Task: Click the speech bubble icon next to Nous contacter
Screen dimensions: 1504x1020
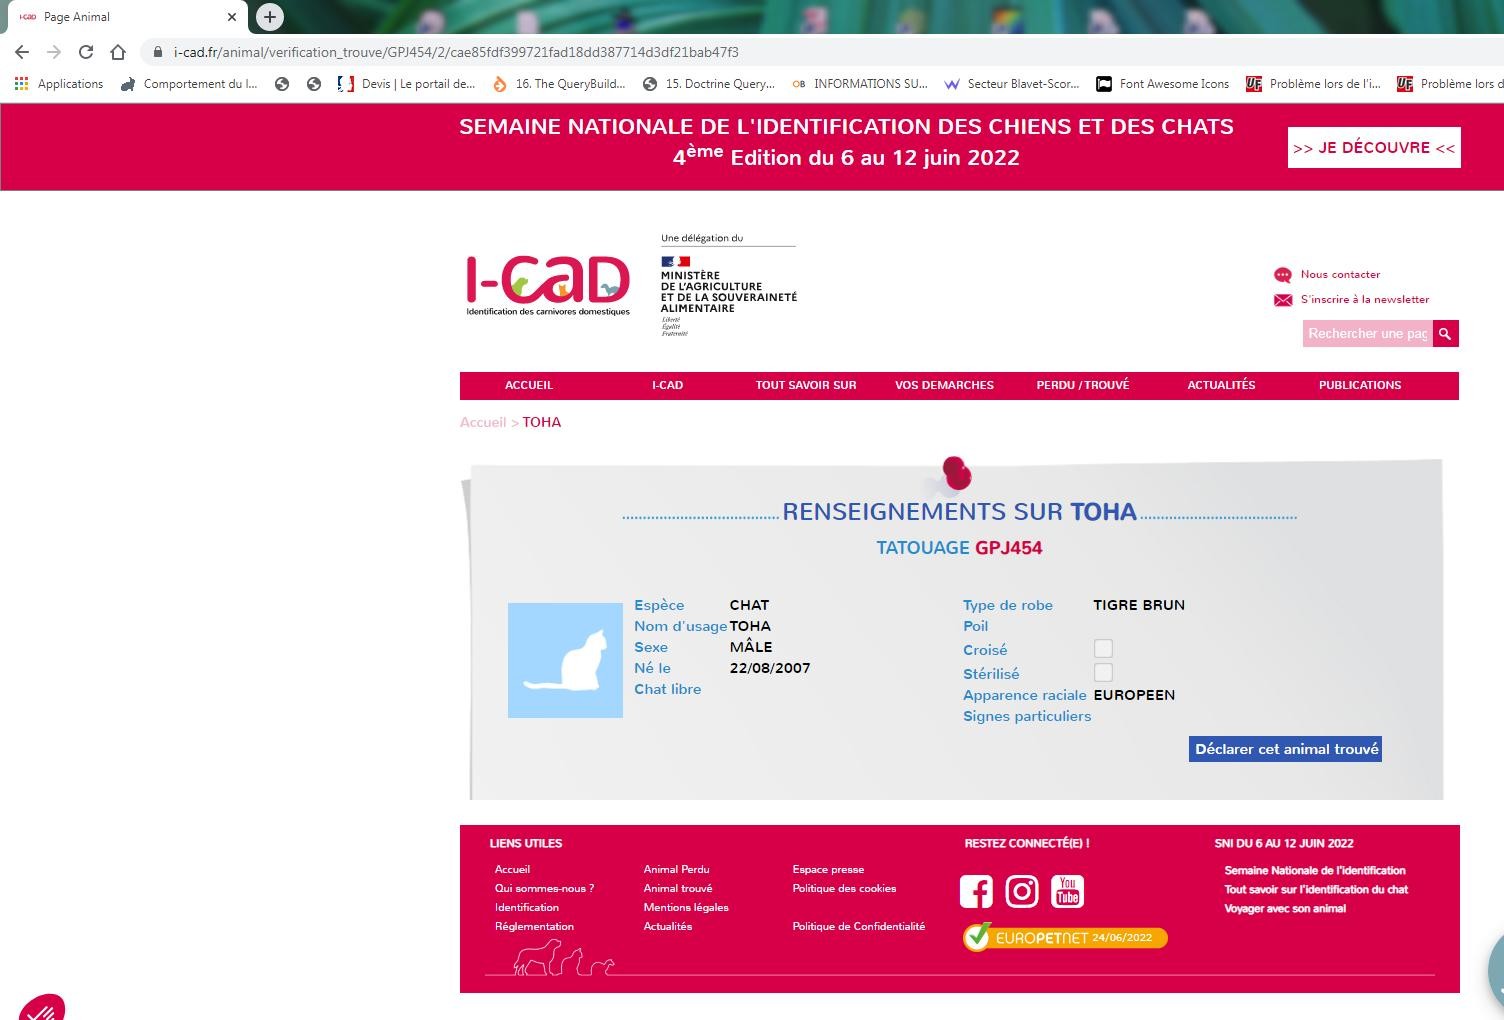Action: tap(1283, 274)
